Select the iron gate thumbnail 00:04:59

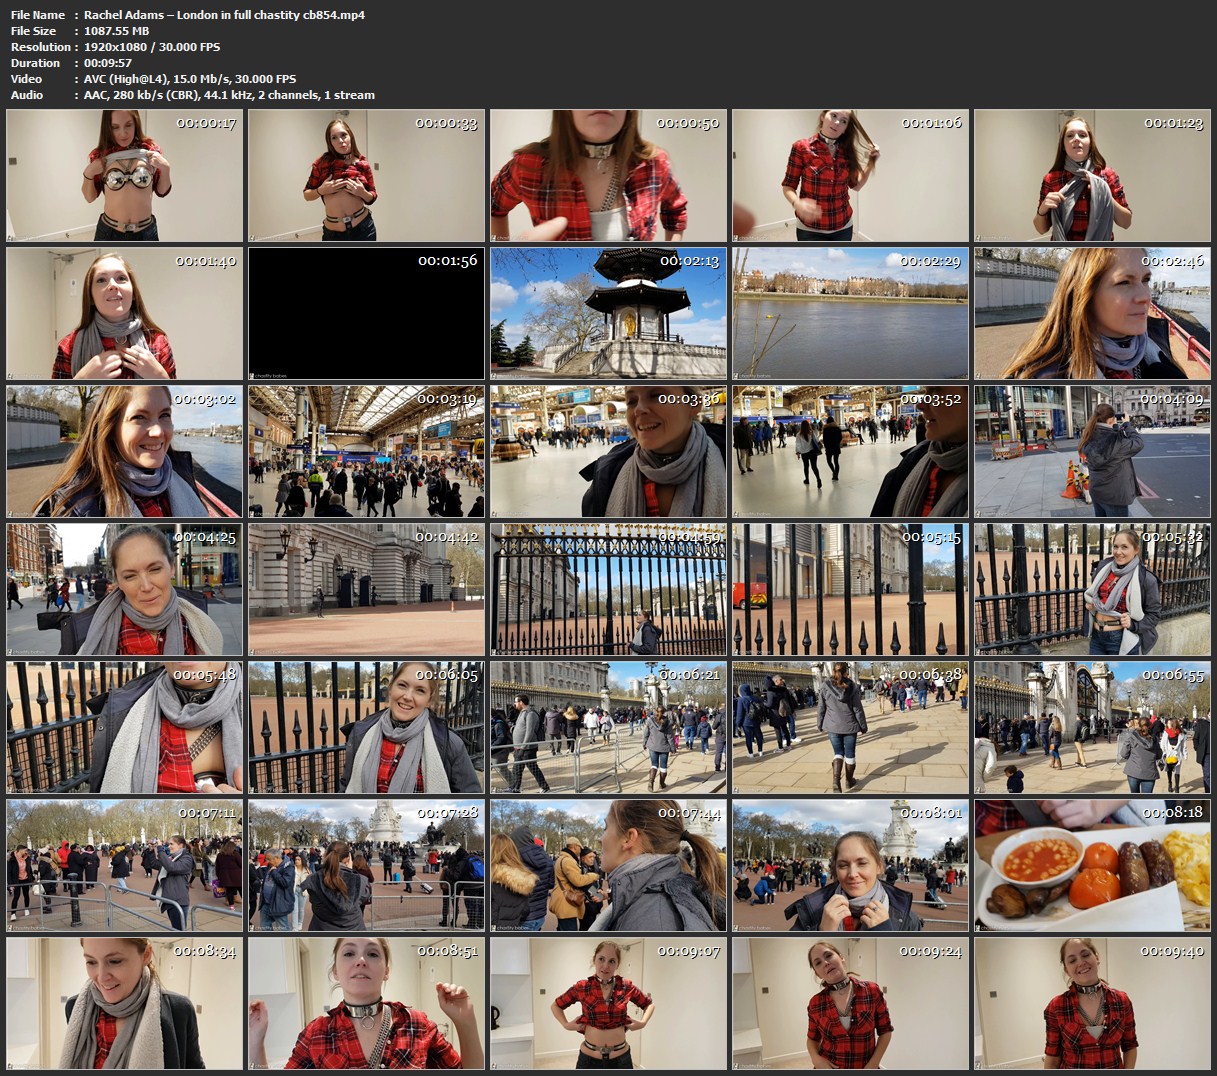point(609,590)
